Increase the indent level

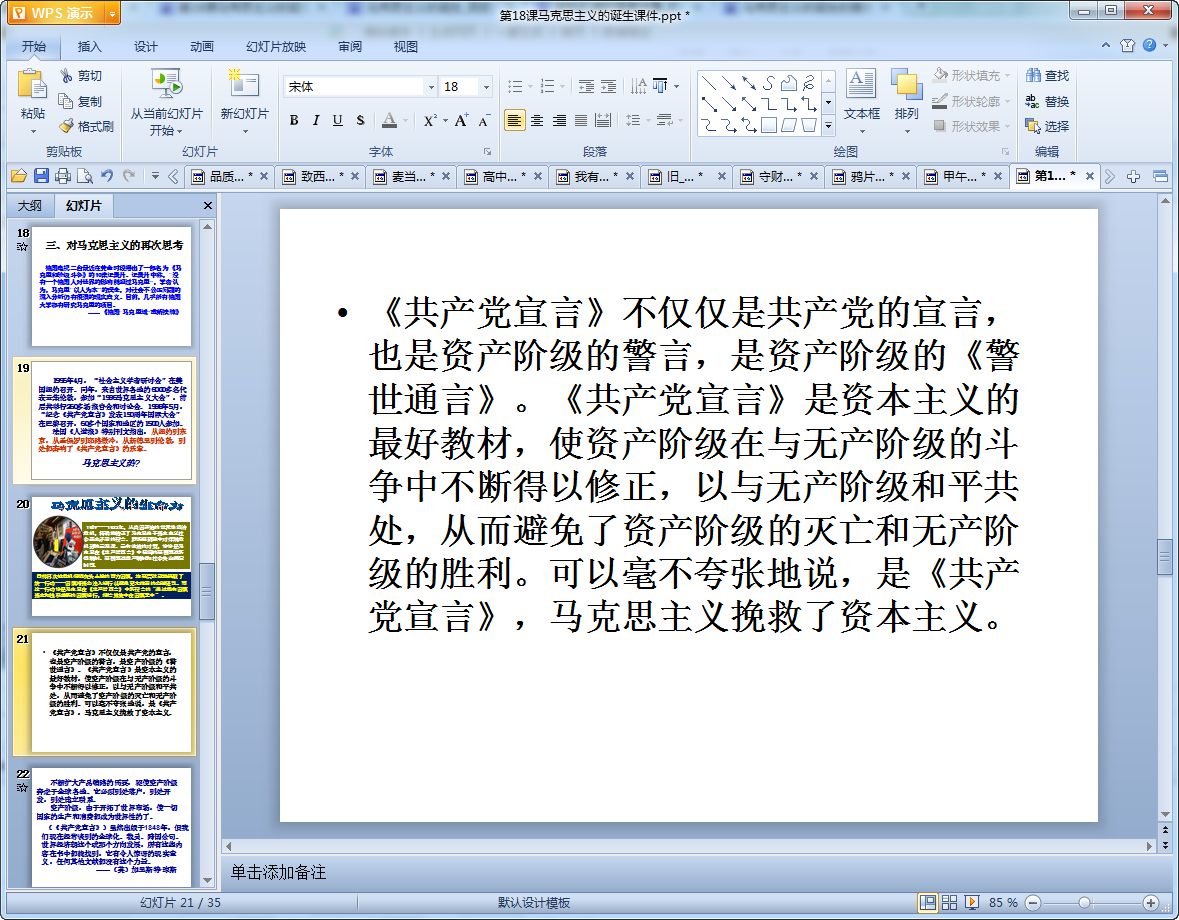pyautogui.click(x=608, y=86)
